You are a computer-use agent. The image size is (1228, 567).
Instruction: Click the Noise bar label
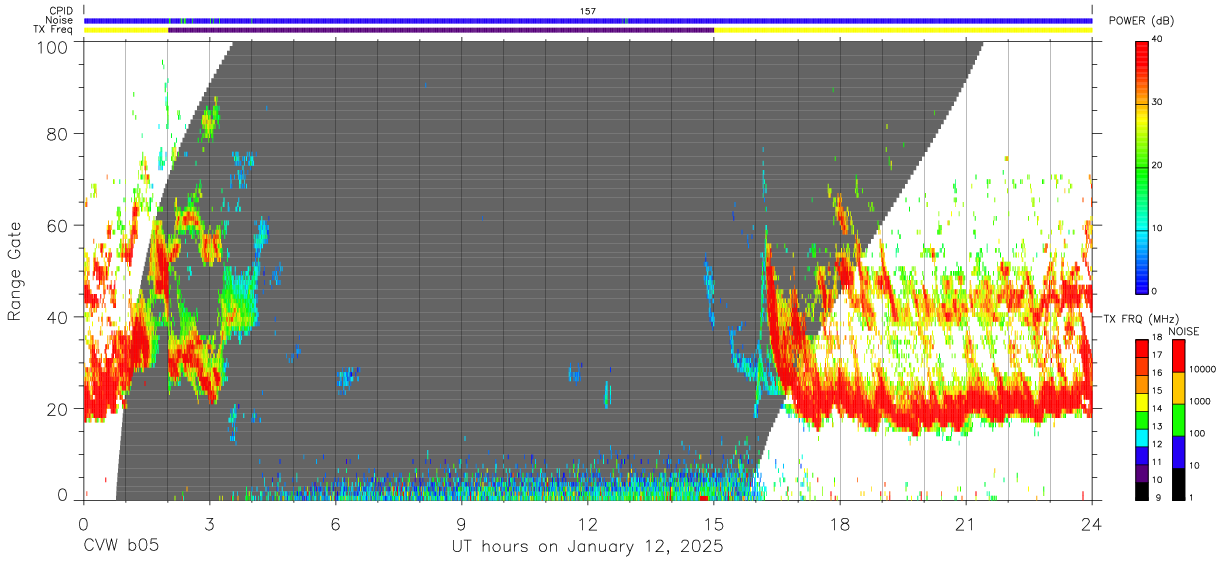pyautogui.click(x=59, y=20)
